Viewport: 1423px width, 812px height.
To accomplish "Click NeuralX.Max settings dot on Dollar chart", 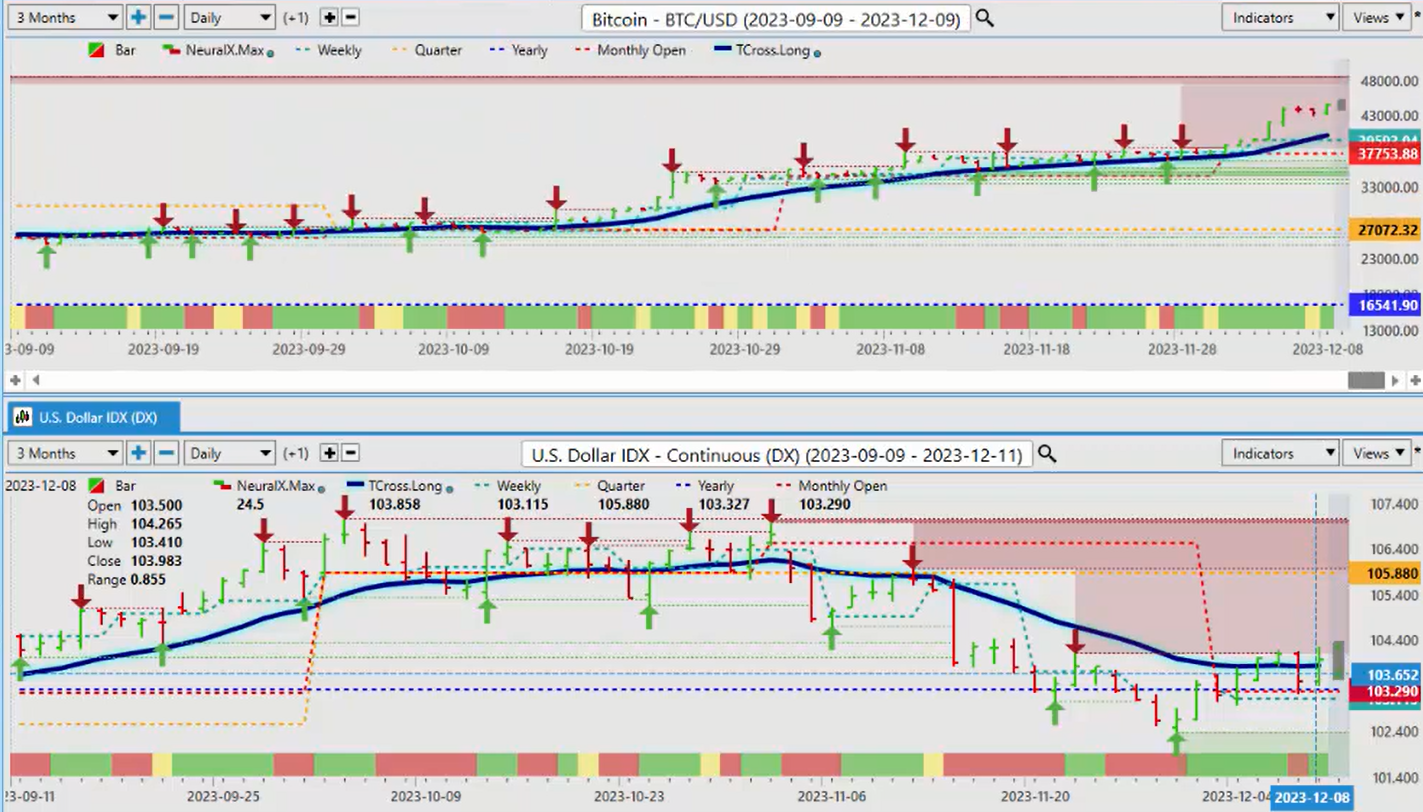I will tap(321, 488).
